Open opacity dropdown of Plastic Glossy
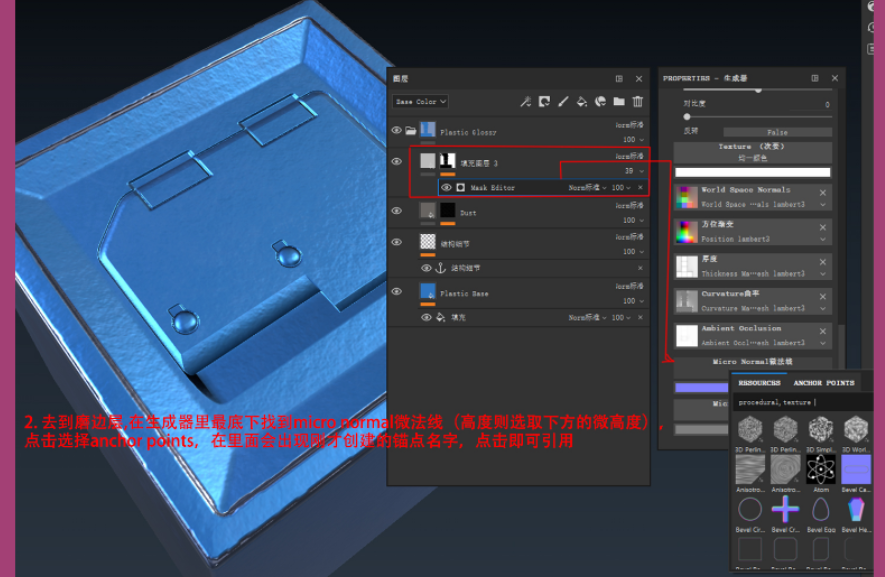885x577 pixels. pos(633,139)
